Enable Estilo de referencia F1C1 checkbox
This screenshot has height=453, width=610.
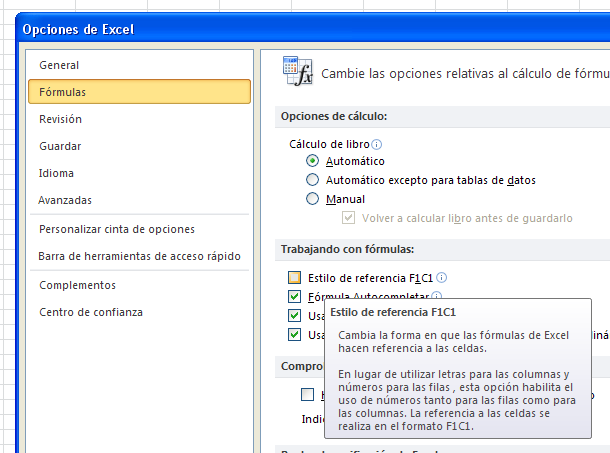(294, 278)
